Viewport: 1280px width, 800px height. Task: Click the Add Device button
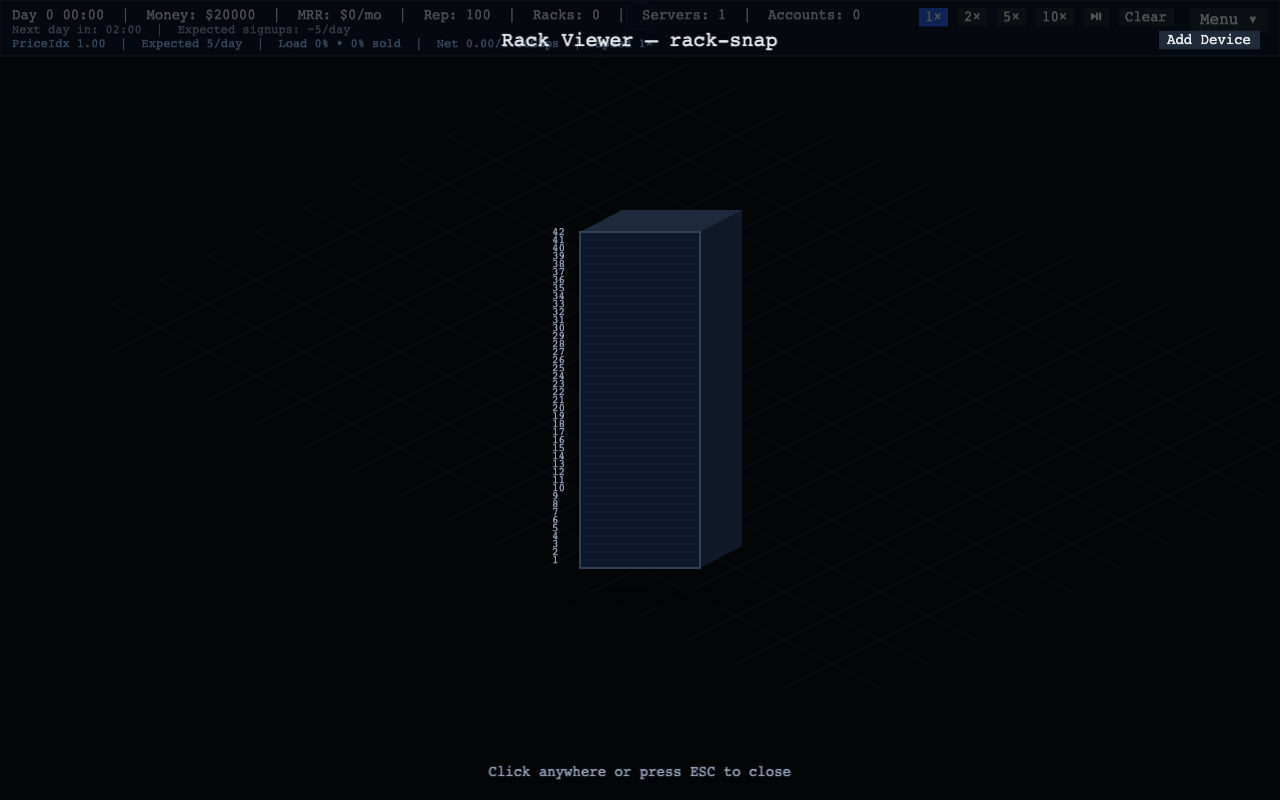point(1208,40)
